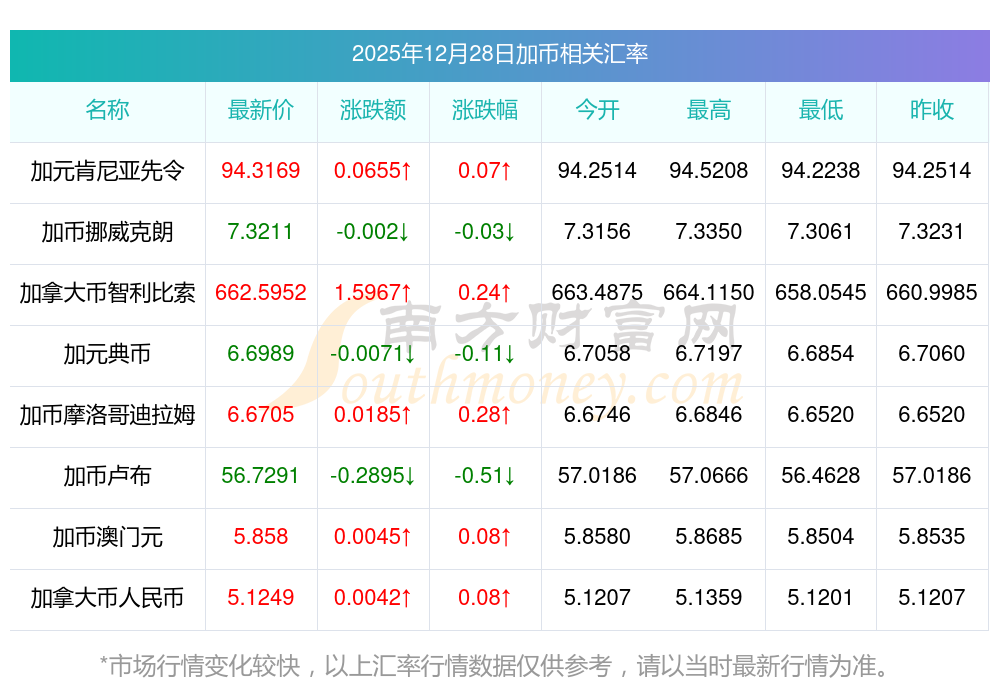
Task: Click the latest price 6.6705
Action: coord(261,415)
